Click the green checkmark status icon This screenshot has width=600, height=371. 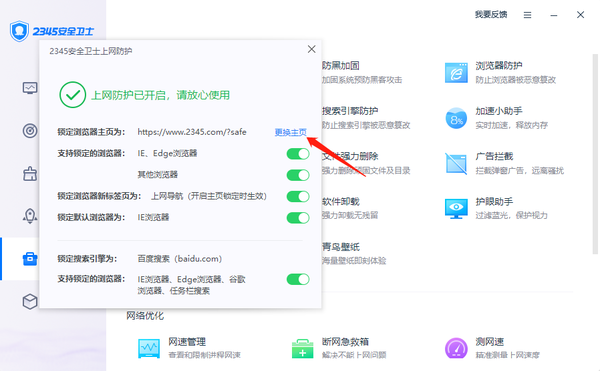click(x=72, y=95)
